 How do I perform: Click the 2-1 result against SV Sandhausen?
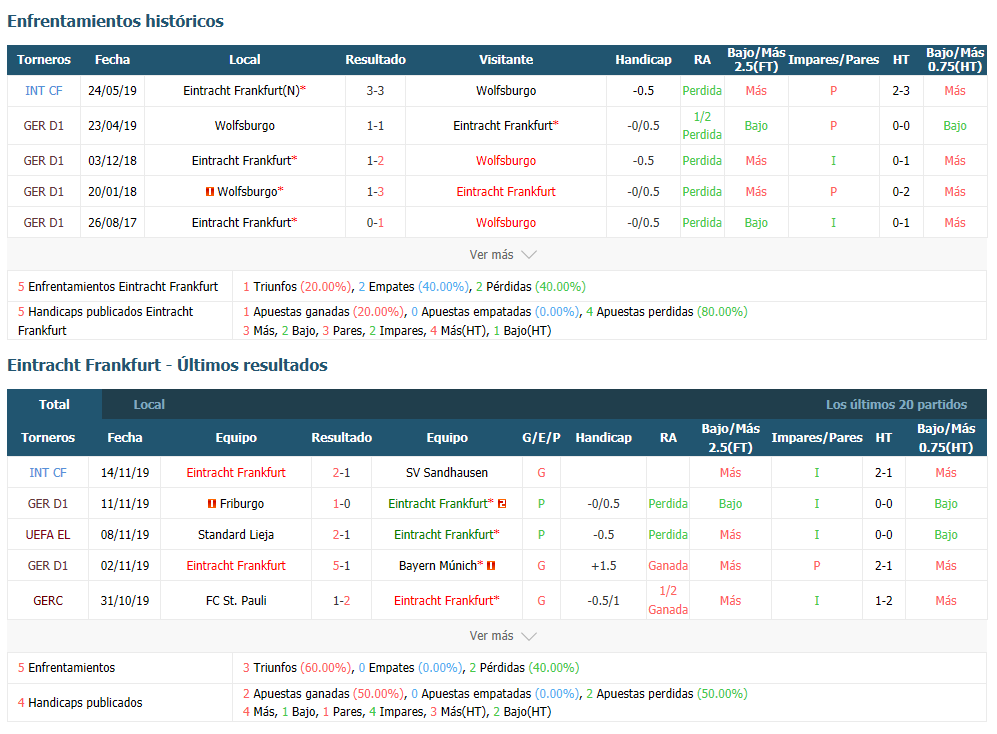coord(341,473)
